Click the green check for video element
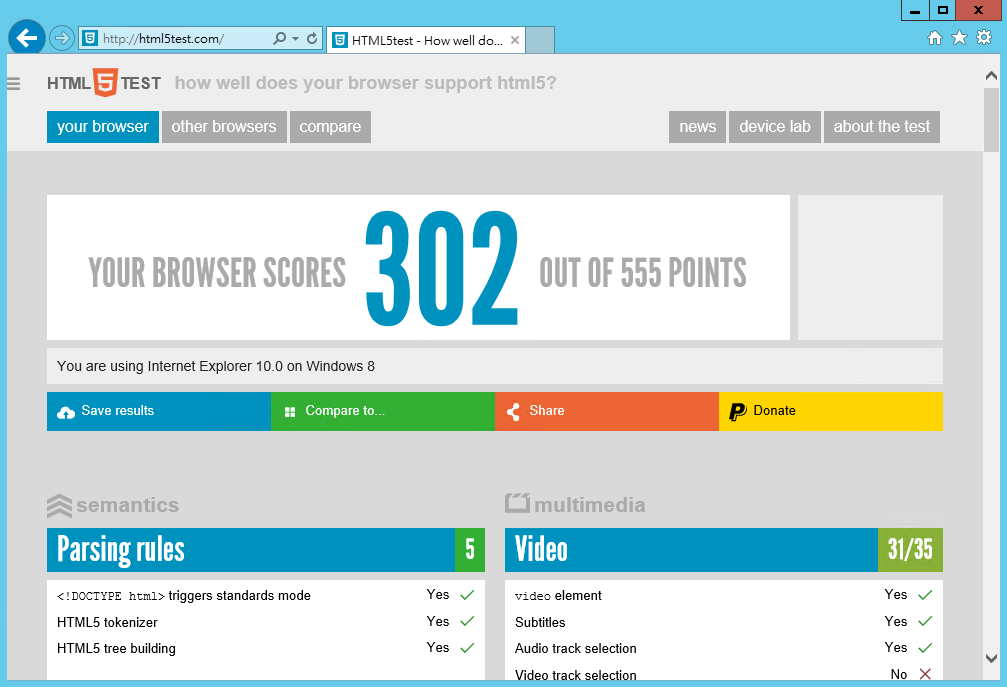The width and height of the screenshot is (1007, 687). pos(925,595)
